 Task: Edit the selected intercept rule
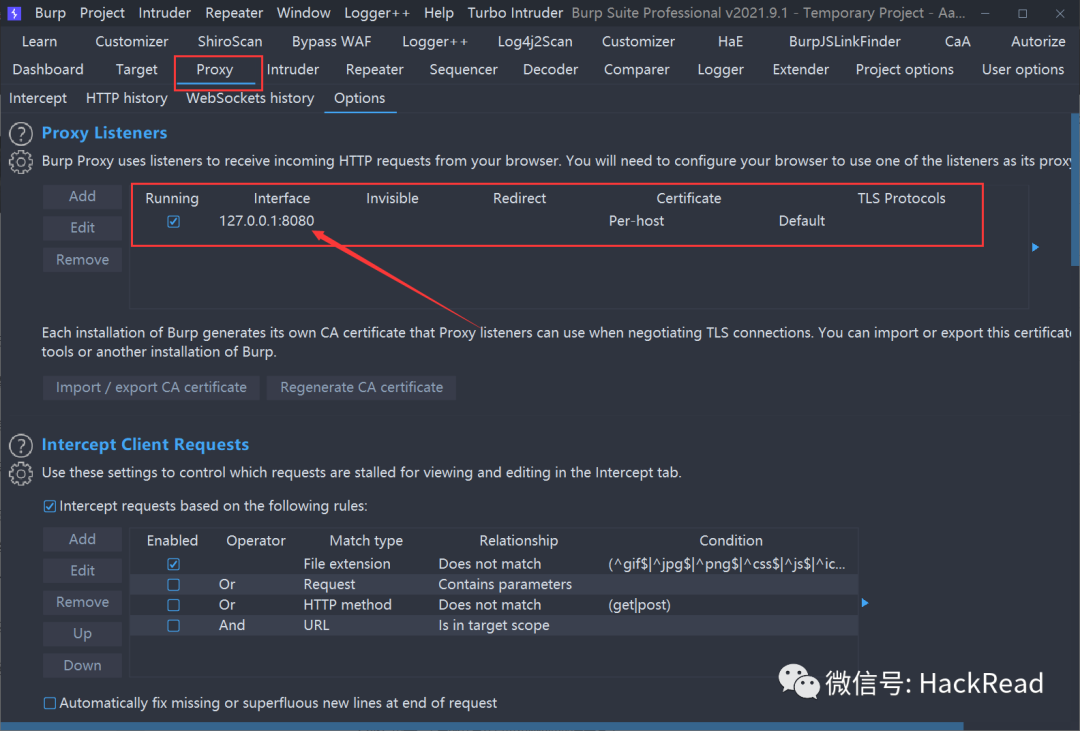[82, 571]
